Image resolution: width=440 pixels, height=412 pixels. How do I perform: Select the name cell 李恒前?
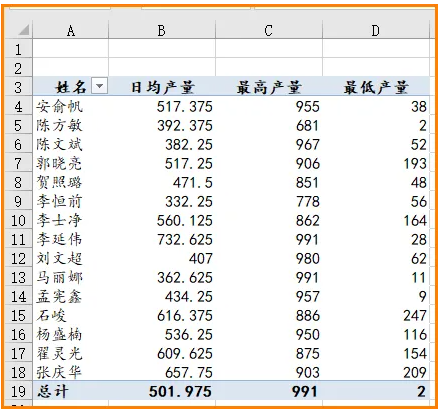coord(71,201)
